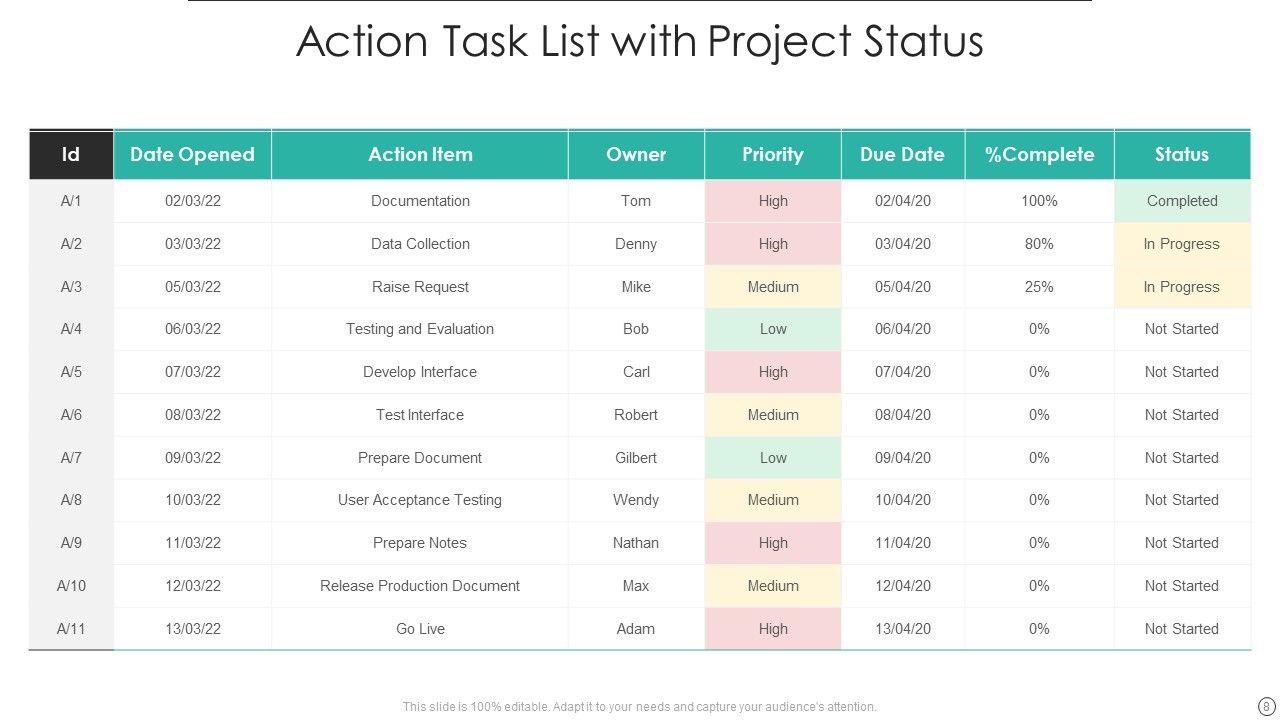Click the User Acceptance Testing cell
The height and width of the screenshot is (720, 1280).
pos(420,500)
